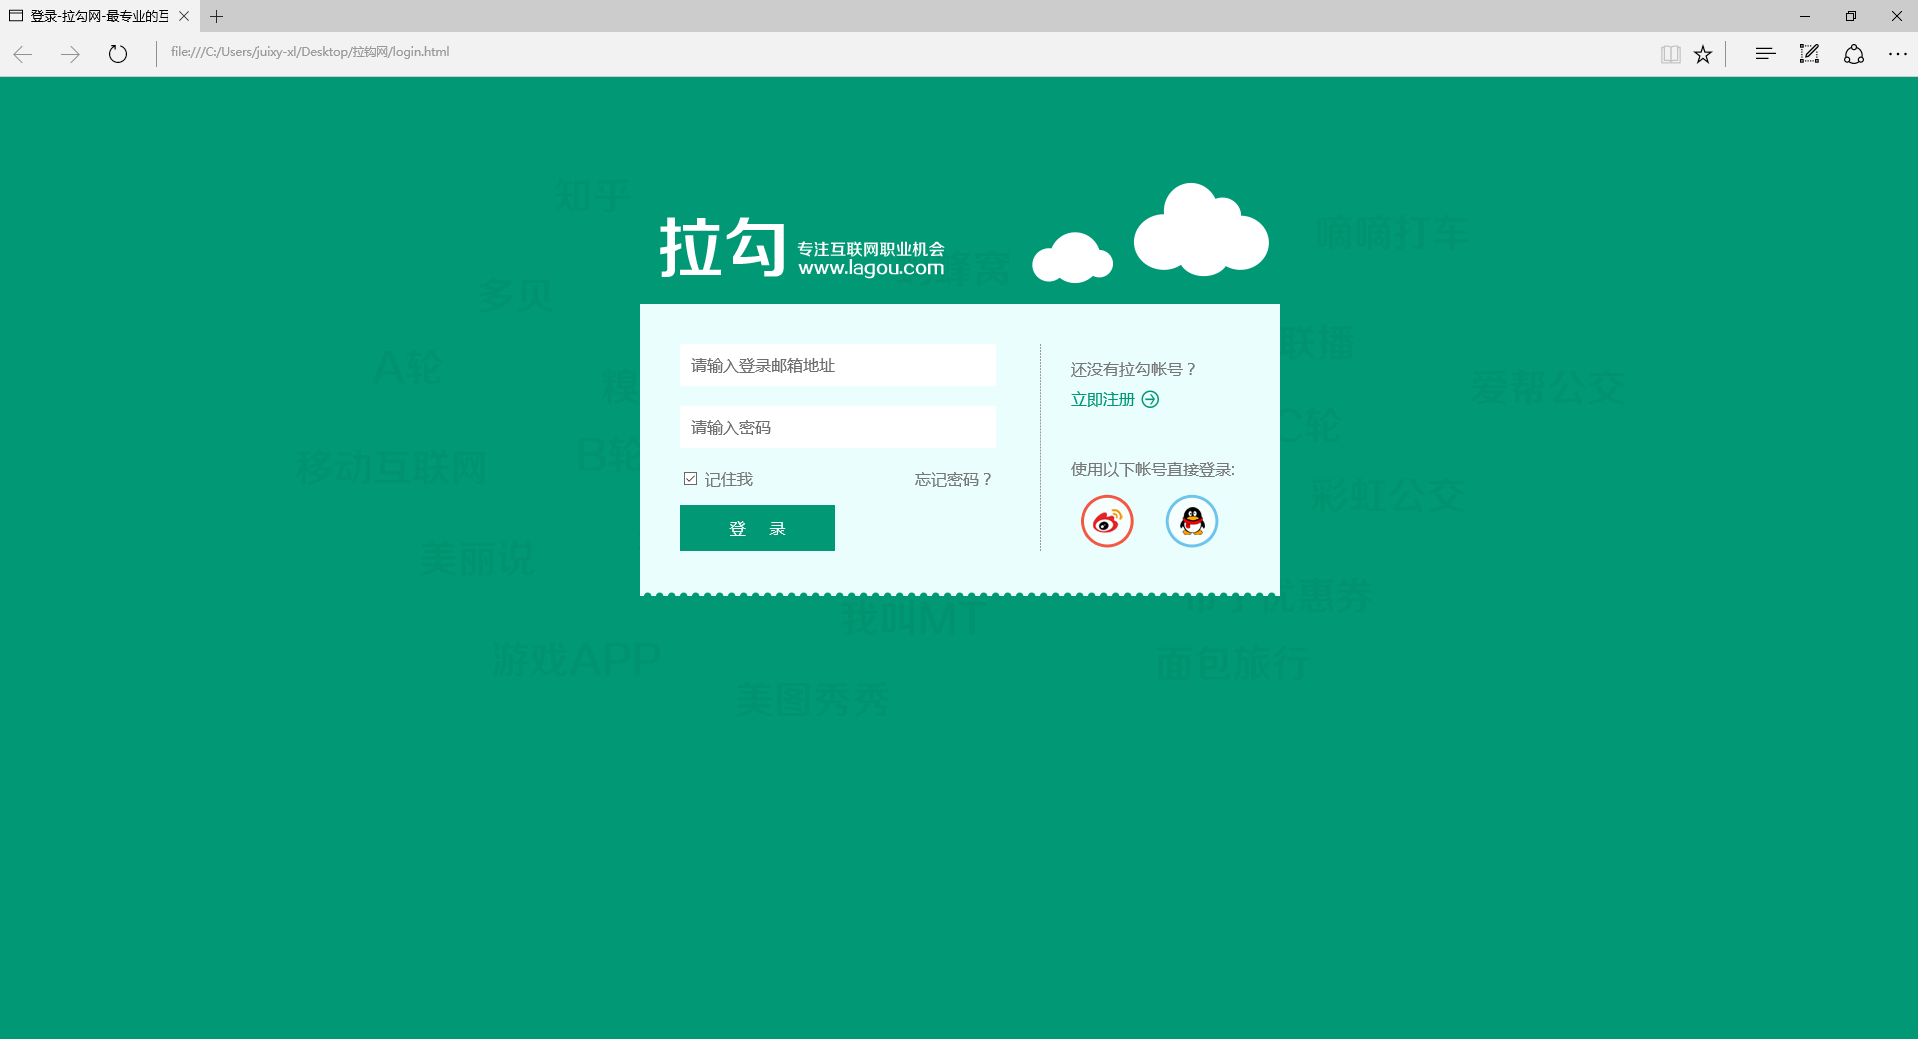Focus the 请输入密码 password field
This screenshot has width=1918, height=1039.
[x=838, y=427]
